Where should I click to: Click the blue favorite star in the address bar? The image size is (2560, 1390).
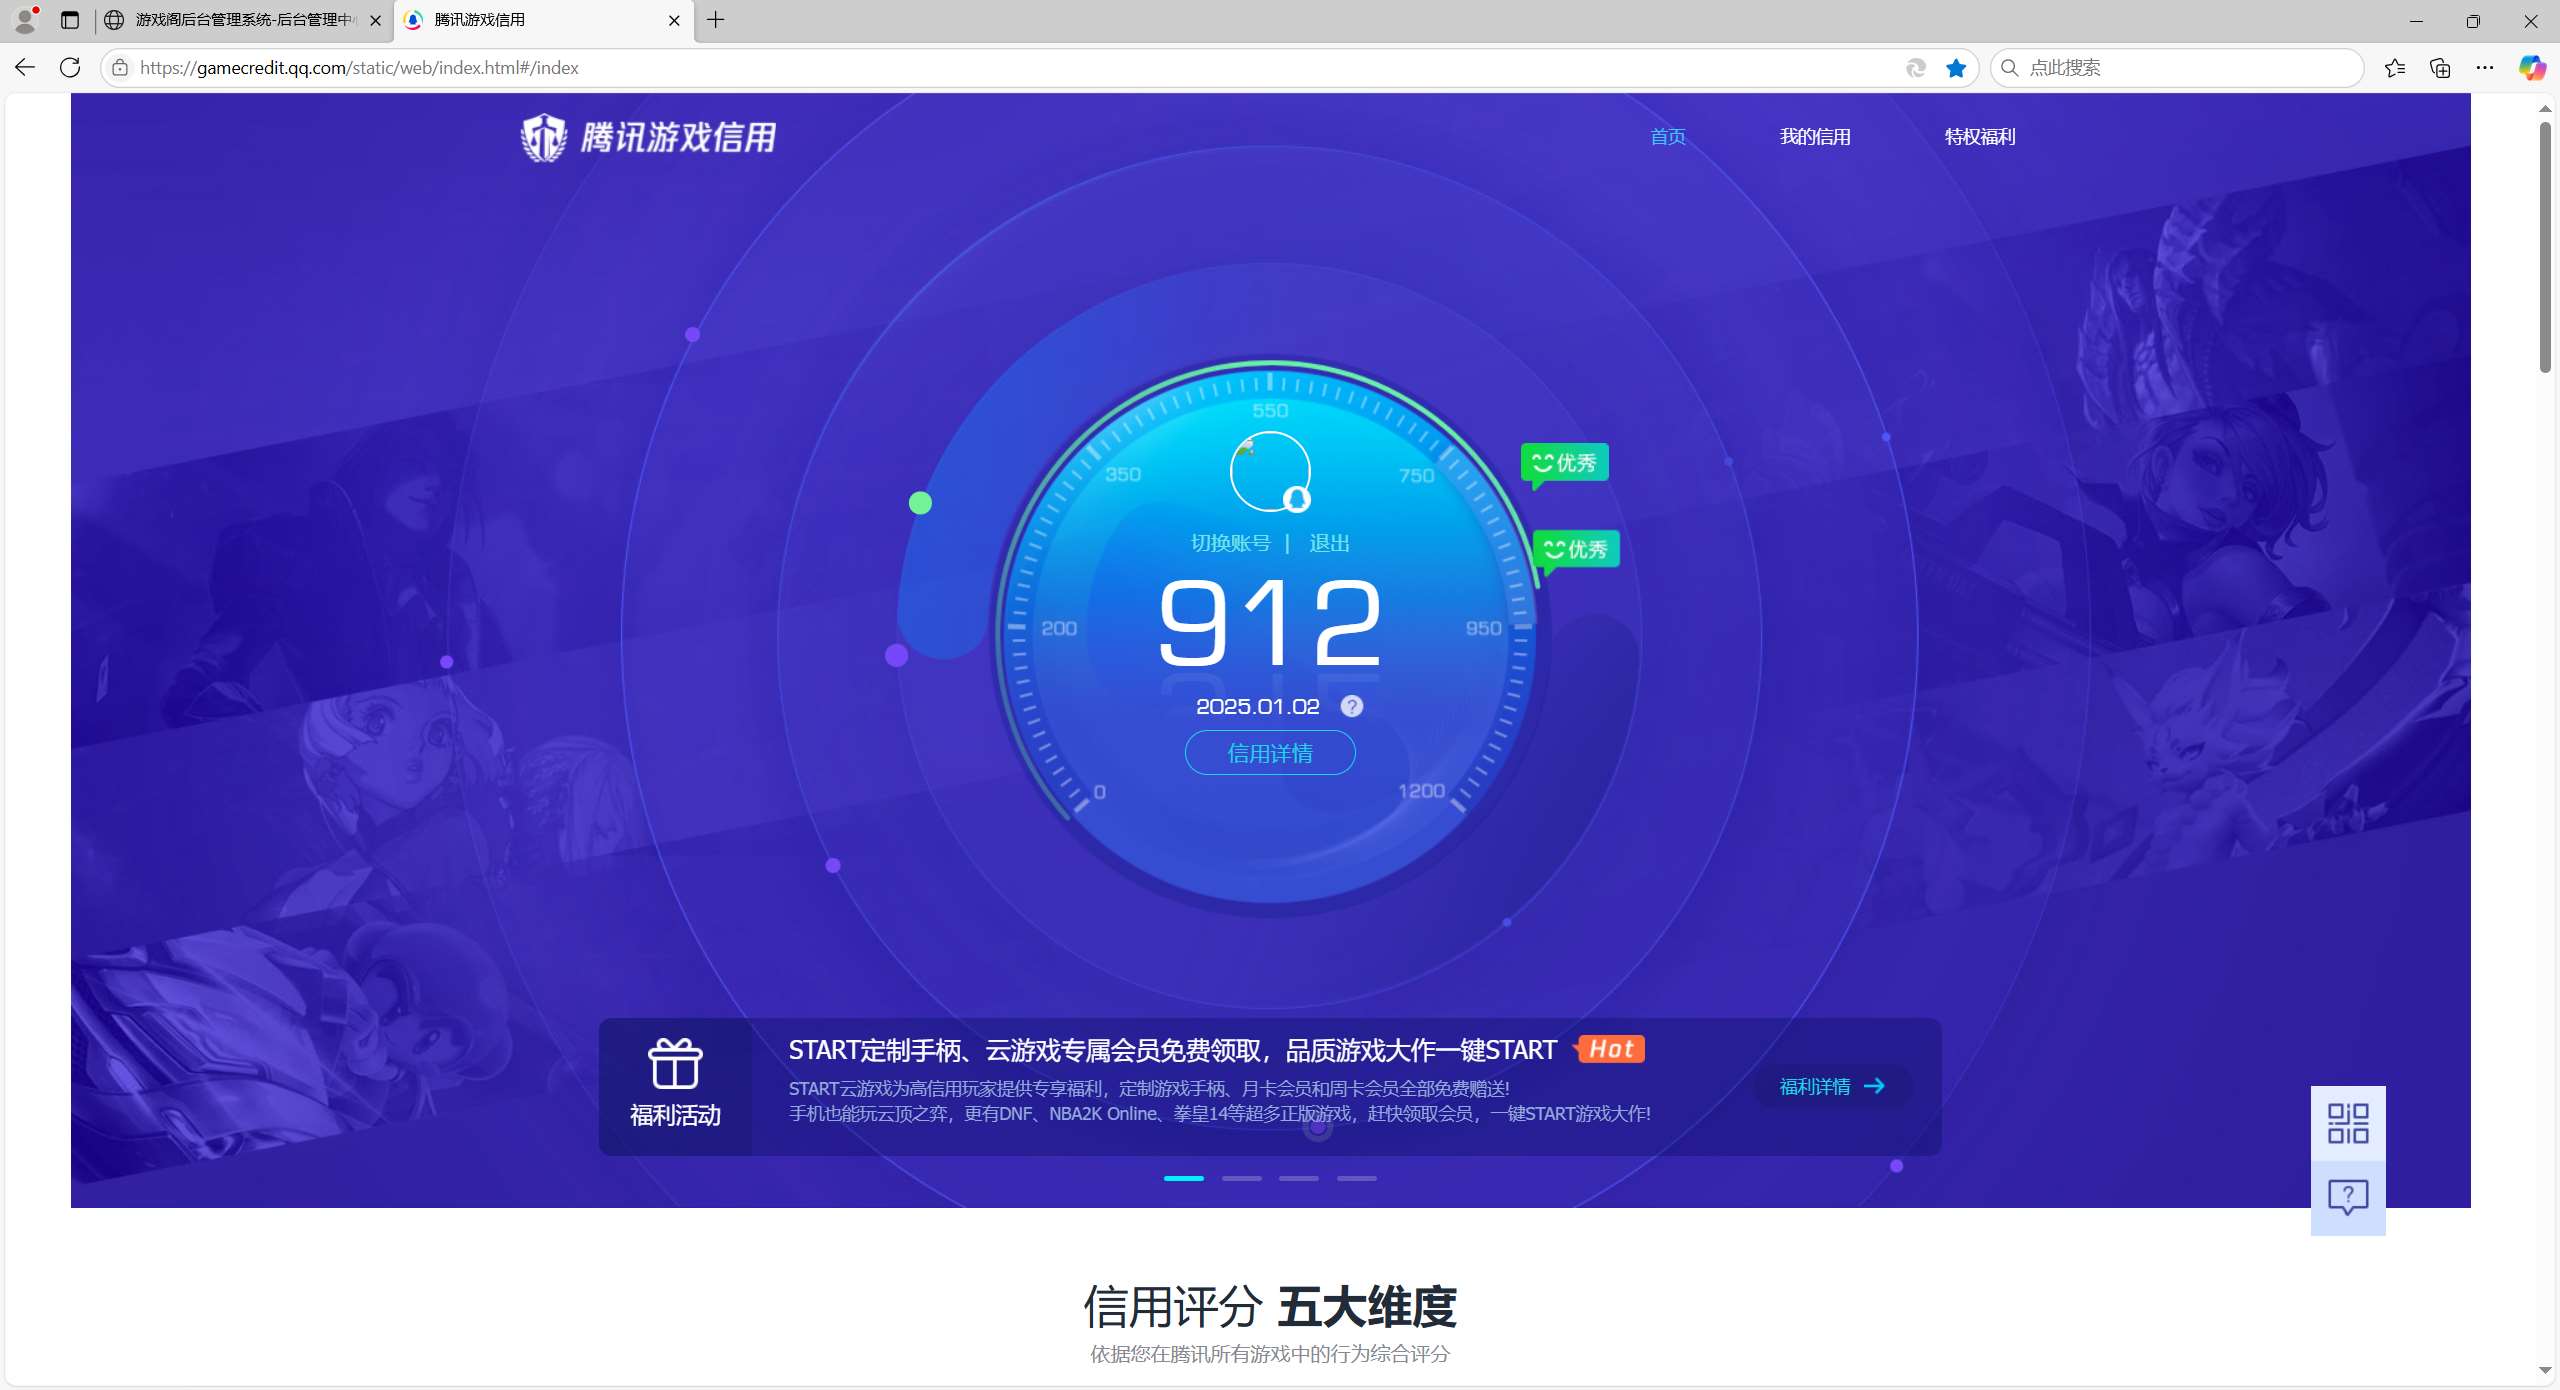1956,68
